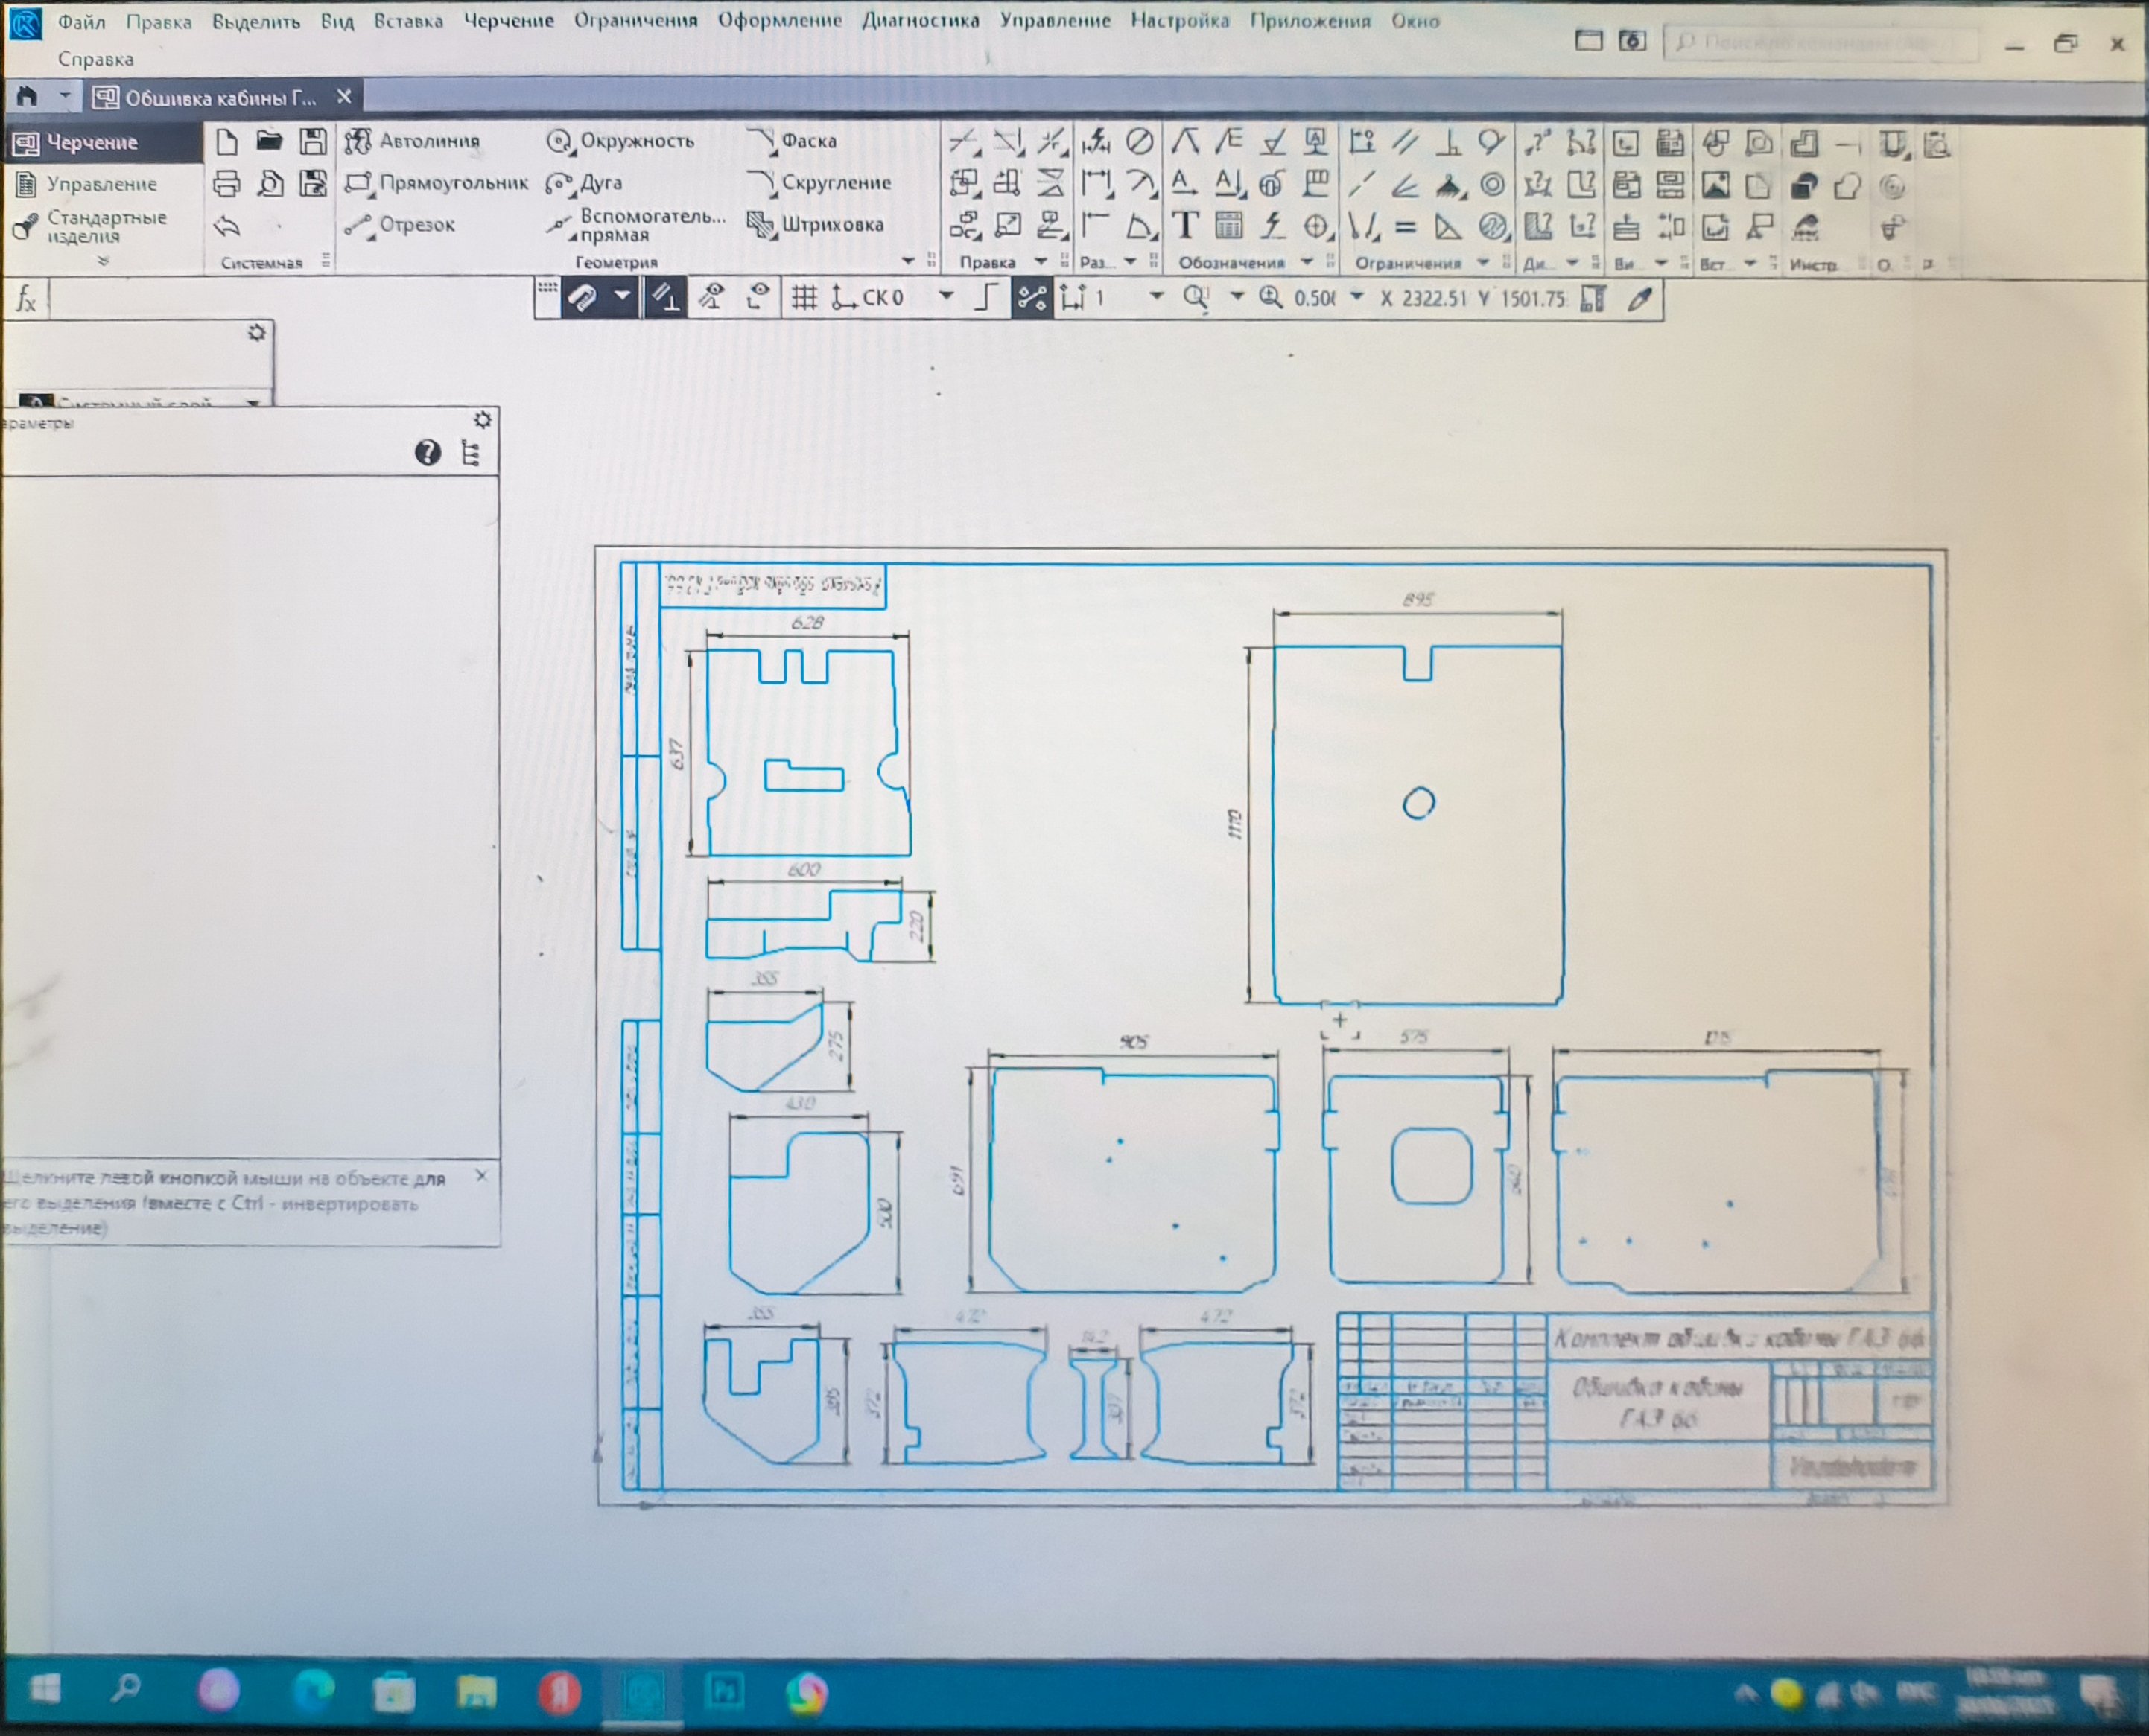
Task: Toggle the grid display button
Action: pyautogui.click(x=804, y=298)
